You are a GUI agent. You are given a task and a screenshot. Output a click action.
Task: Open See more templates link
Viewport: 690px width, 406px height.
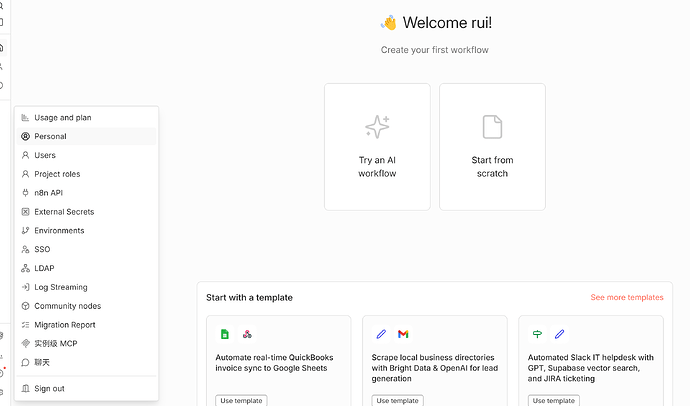(x=627, y=297)
